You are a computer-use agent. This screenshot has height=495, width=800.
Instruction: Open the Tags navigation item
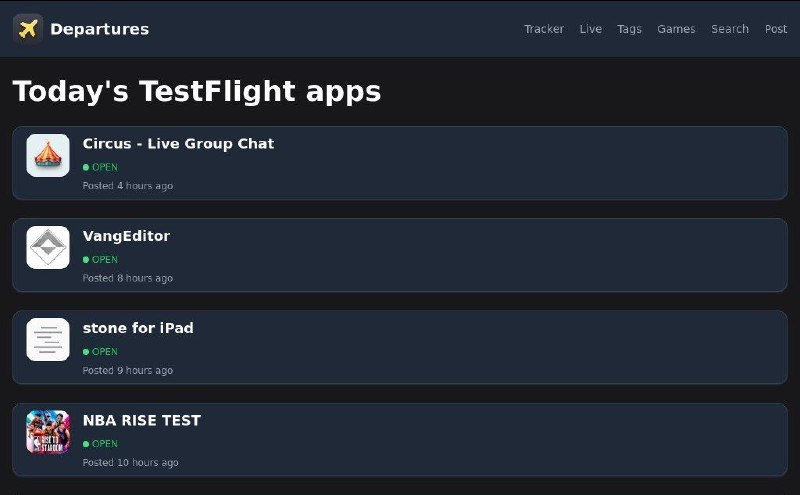(629, 29)
